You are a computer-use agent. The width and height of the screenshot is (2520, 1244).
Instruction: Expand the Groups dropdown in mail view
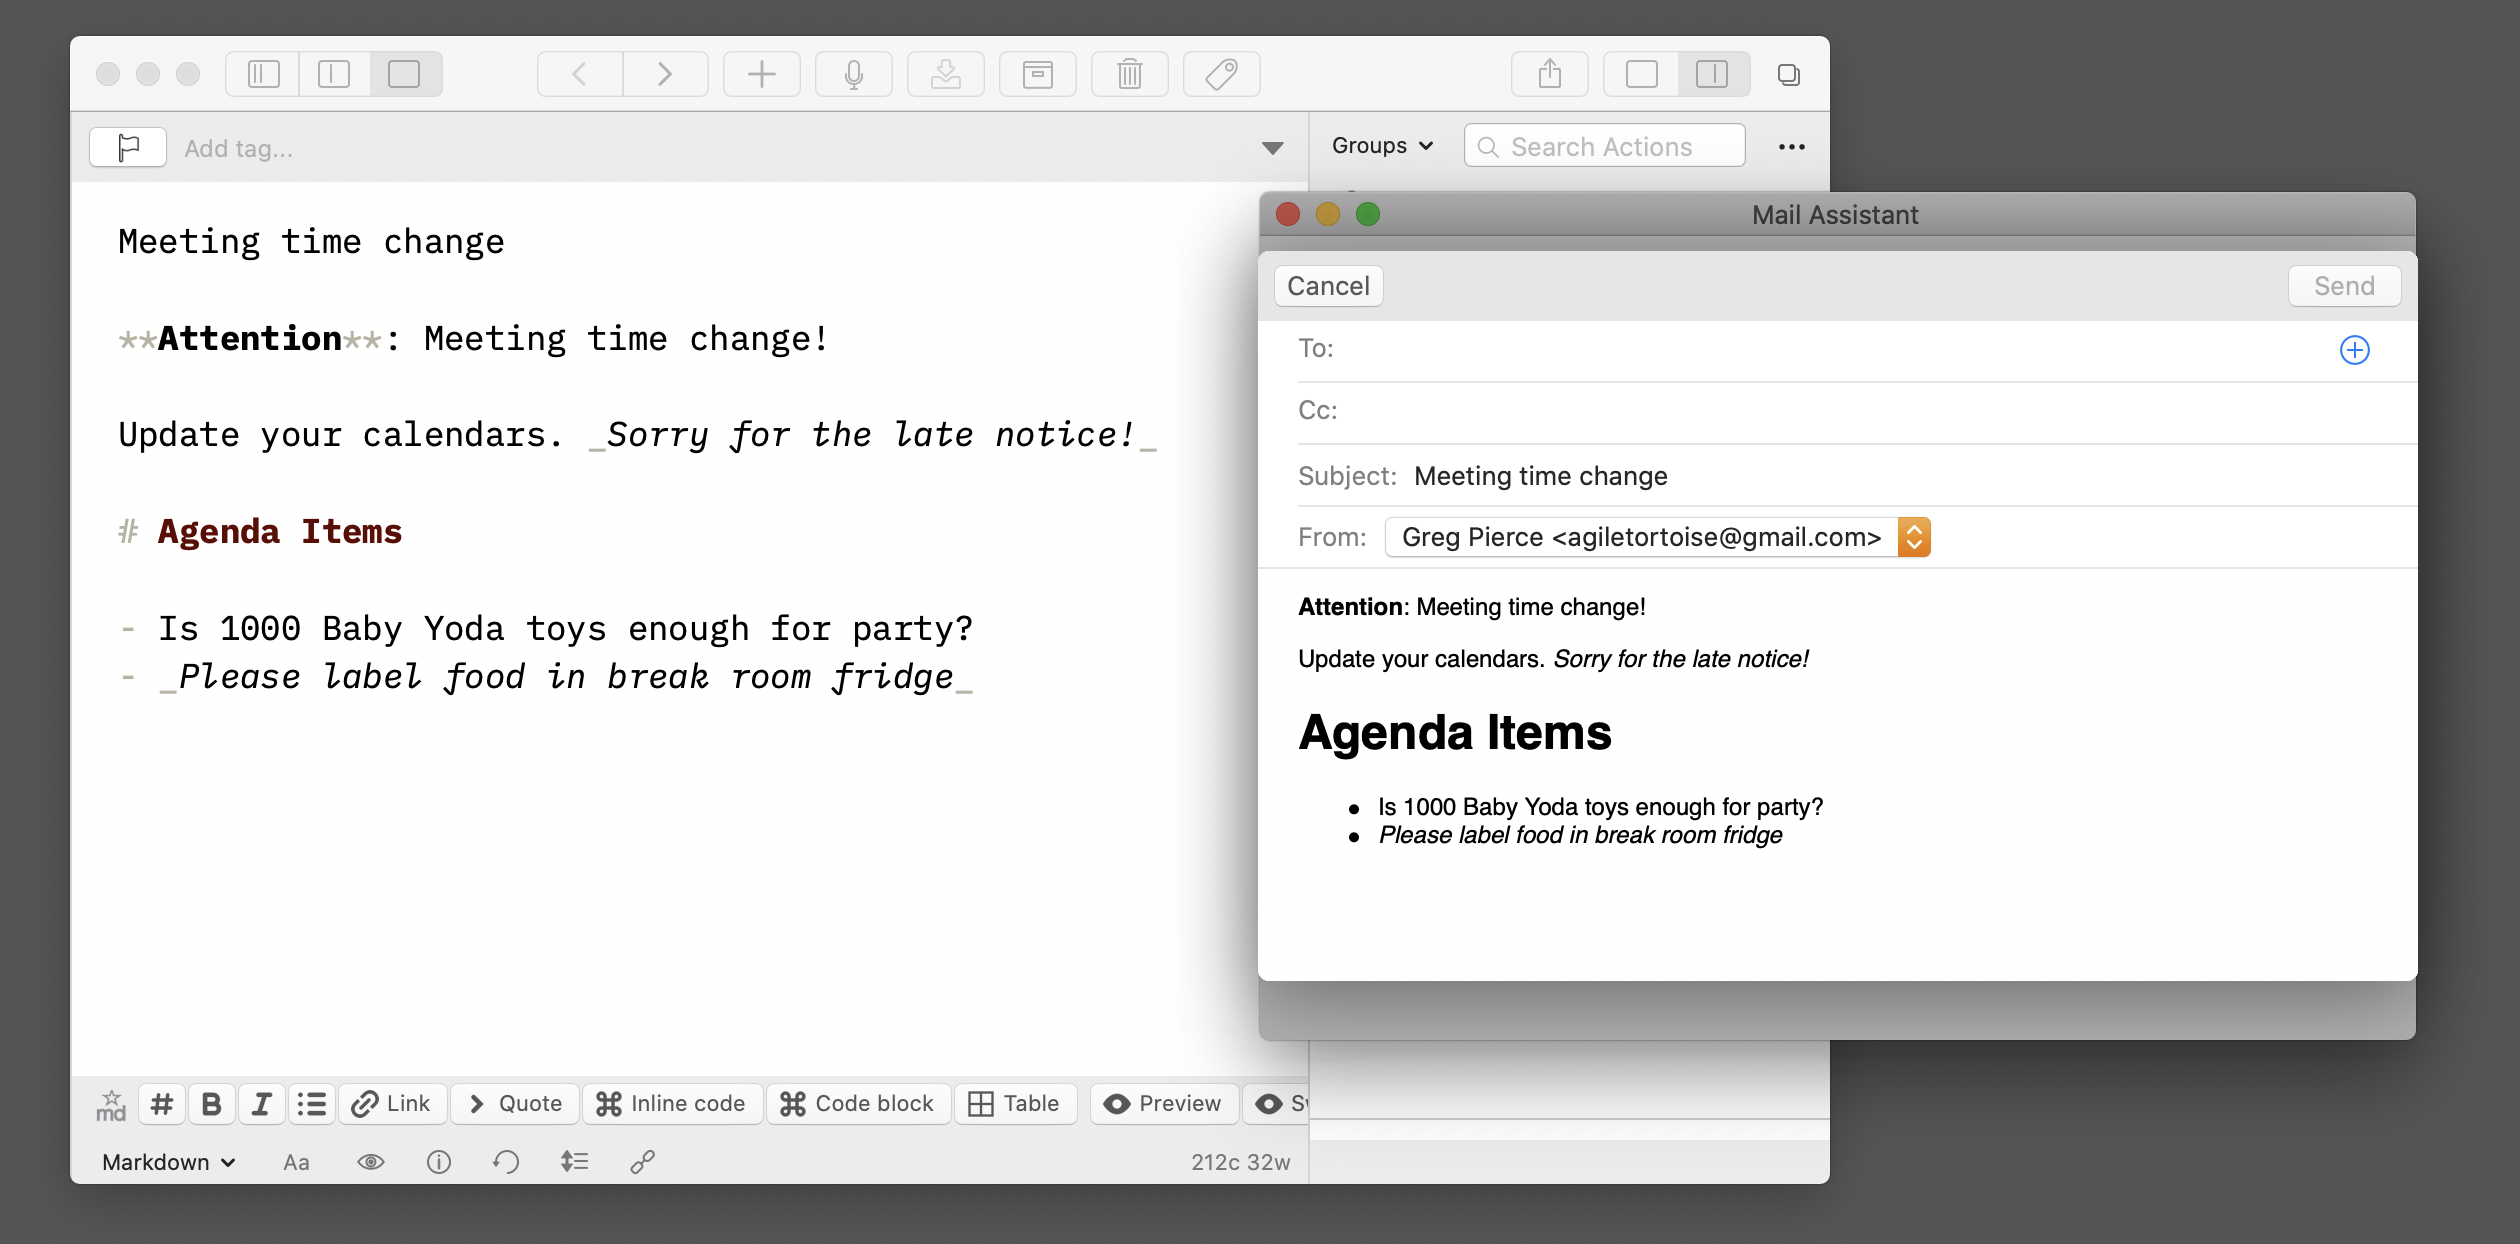pos(1381,146)
